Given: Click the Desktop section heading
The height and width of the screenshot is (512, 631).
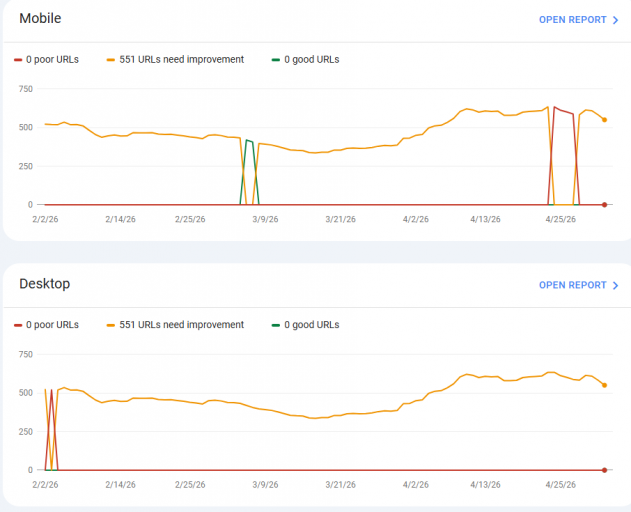Looking at the screenshot, I should [x=45, y=284].
